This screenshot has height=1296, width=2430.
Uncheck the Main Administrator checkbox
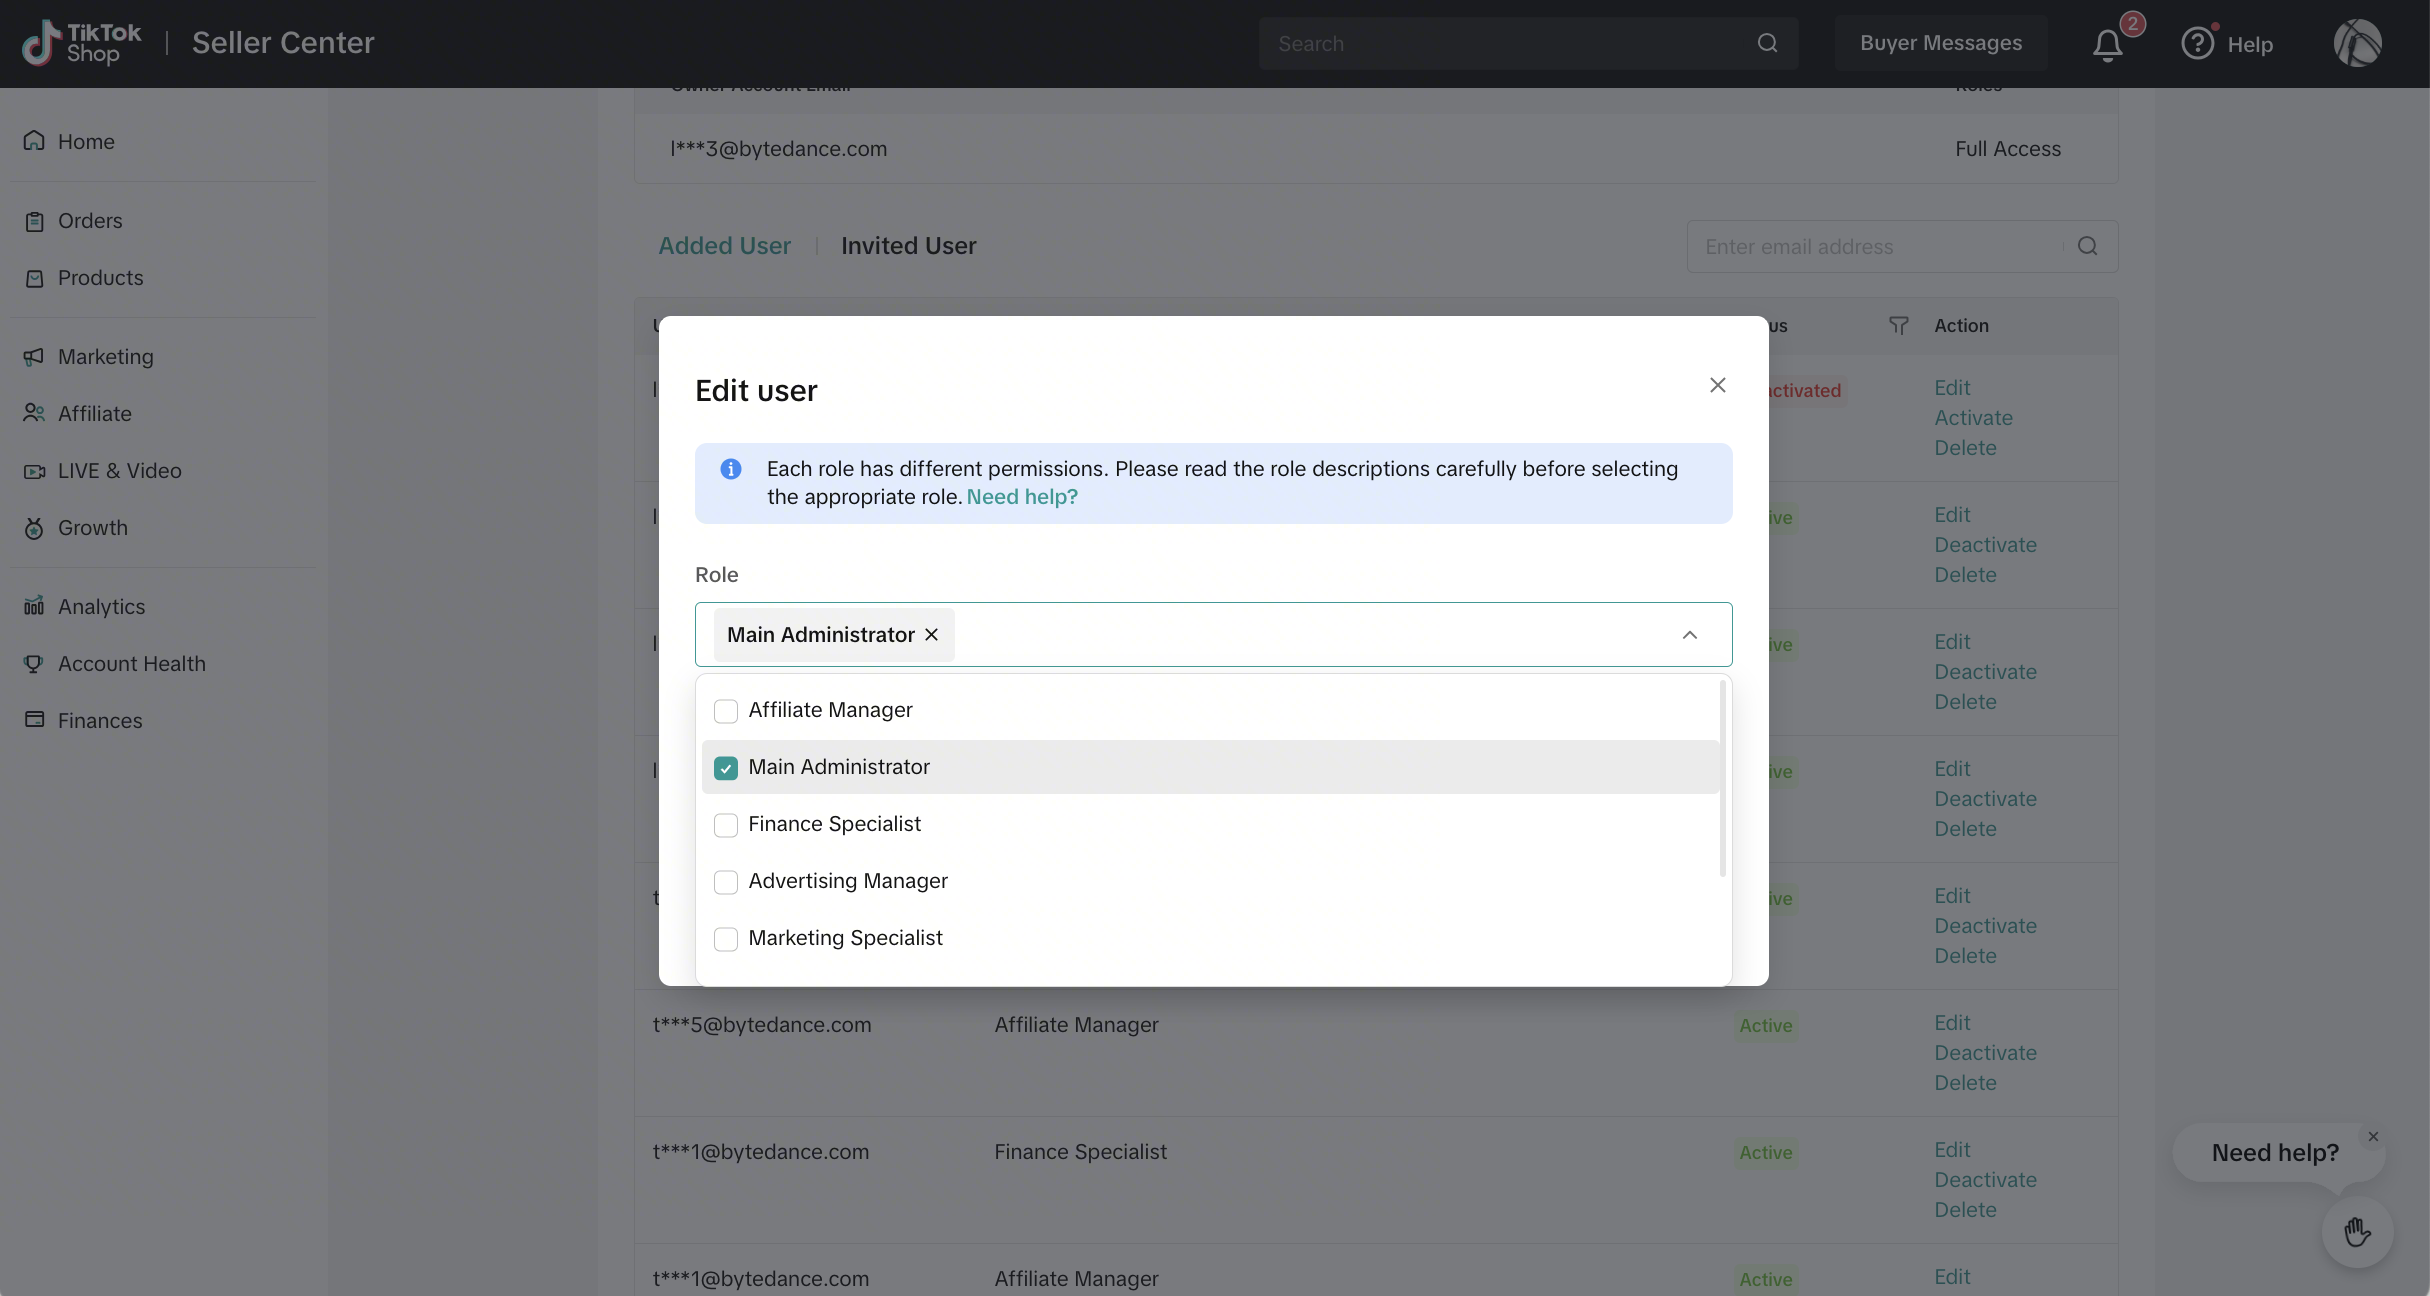click(726, 768)
